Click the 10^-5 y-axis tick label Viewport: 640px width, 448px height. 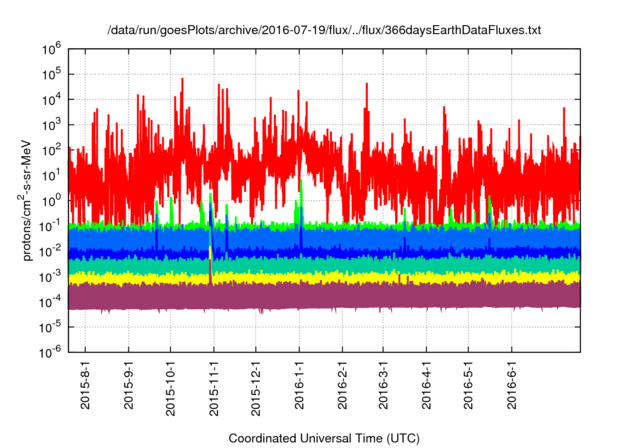[x=50, y=328]
